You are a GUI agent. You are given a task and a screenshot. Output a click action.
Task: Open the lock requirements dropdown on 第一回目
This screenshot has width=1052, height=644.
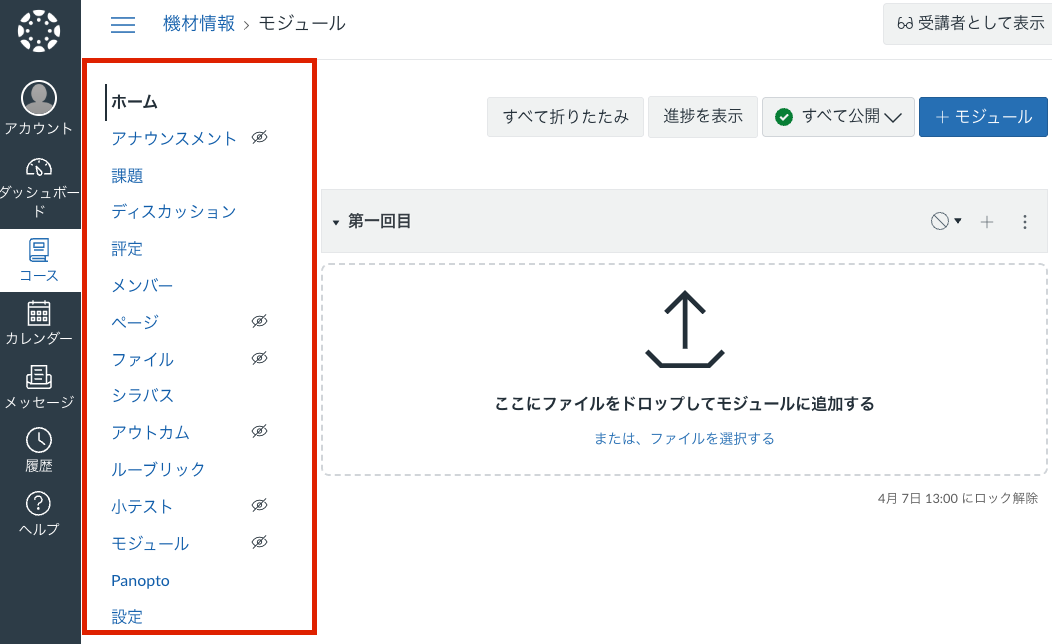pos(944,222)
